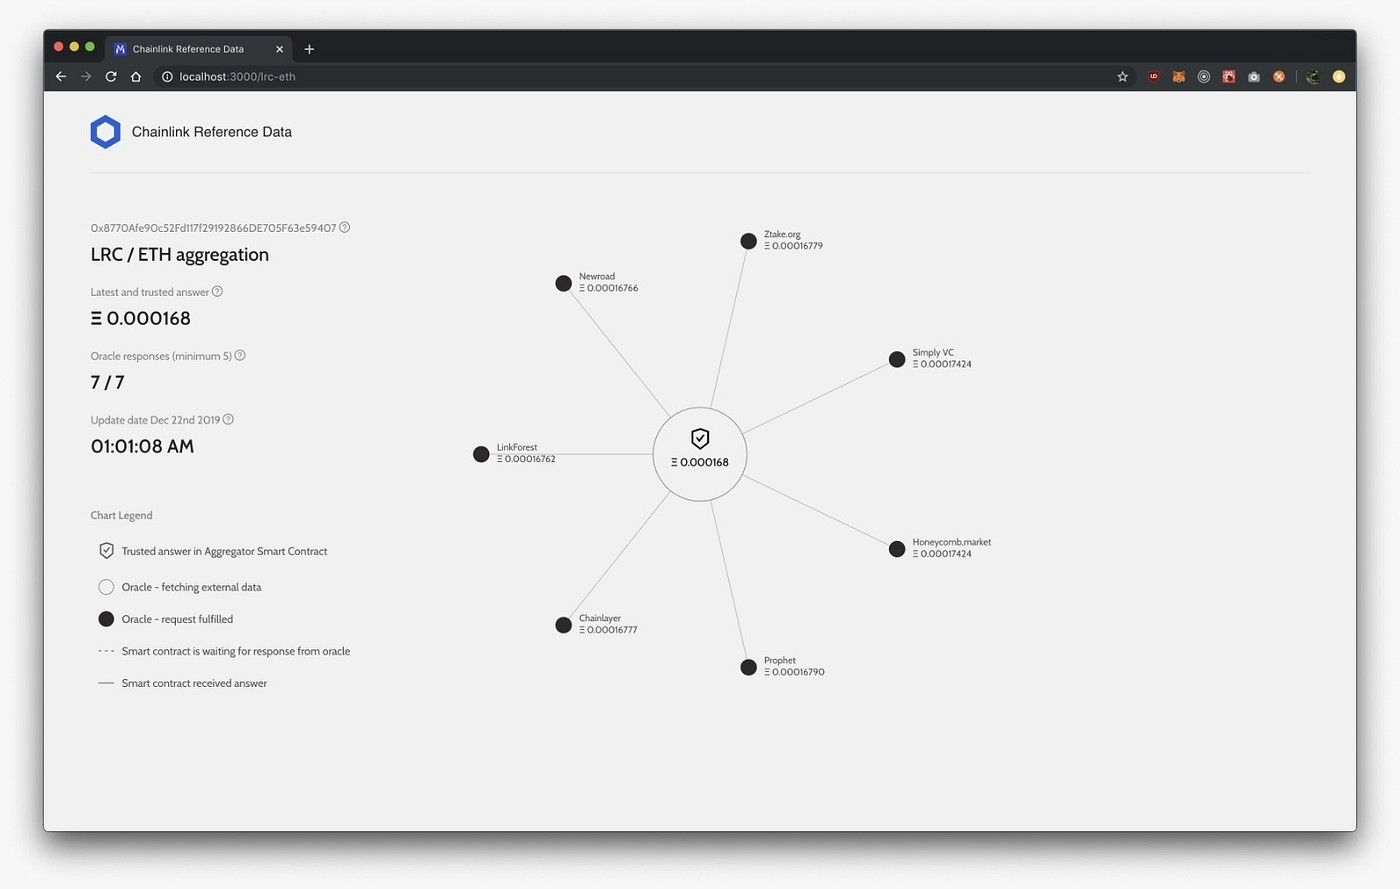Open the MetaMask extension
The height and width of the screenshot is (889, 1400).
[1178, 76]
